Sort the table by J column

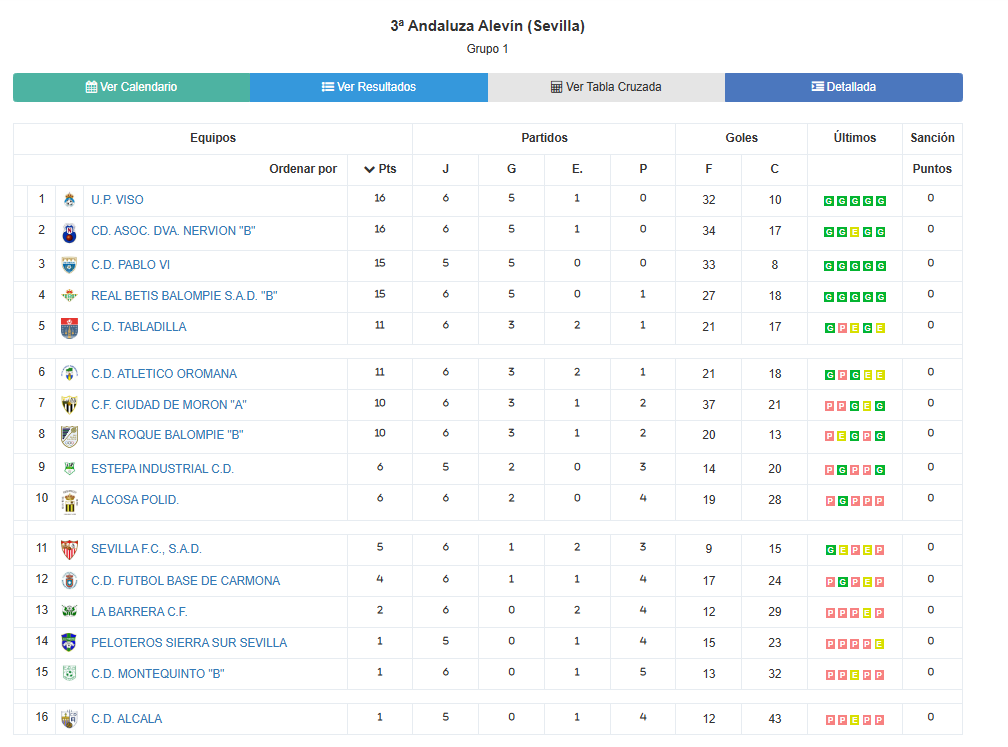[446, 169]
